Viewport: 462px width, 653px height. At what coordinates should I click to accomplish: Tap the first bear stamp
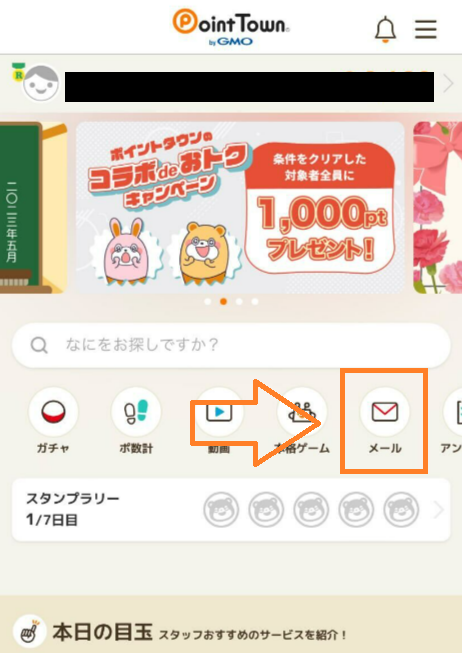point(221,509)
